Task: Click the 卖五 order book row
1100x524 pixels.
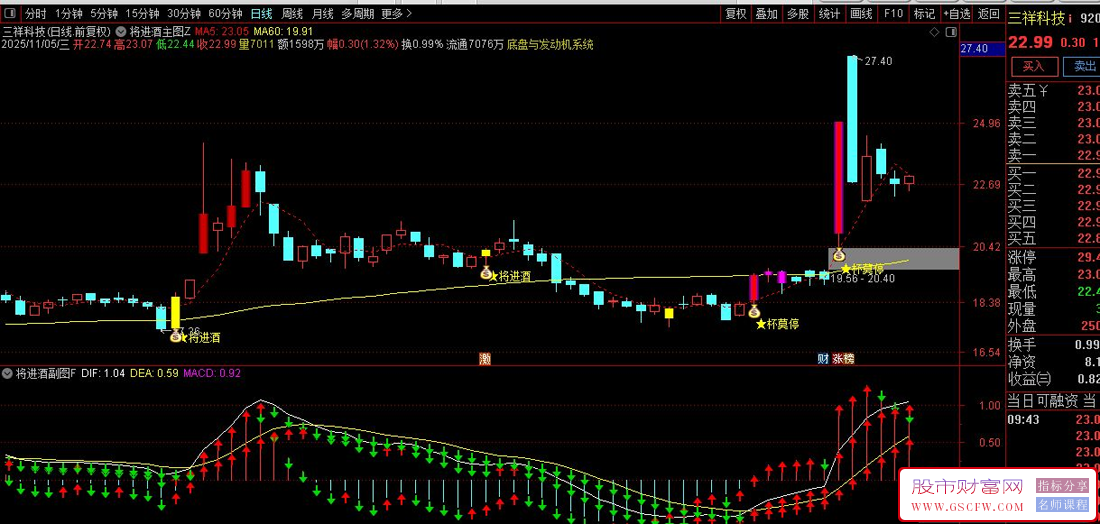Action: [x=1054, y=90]
